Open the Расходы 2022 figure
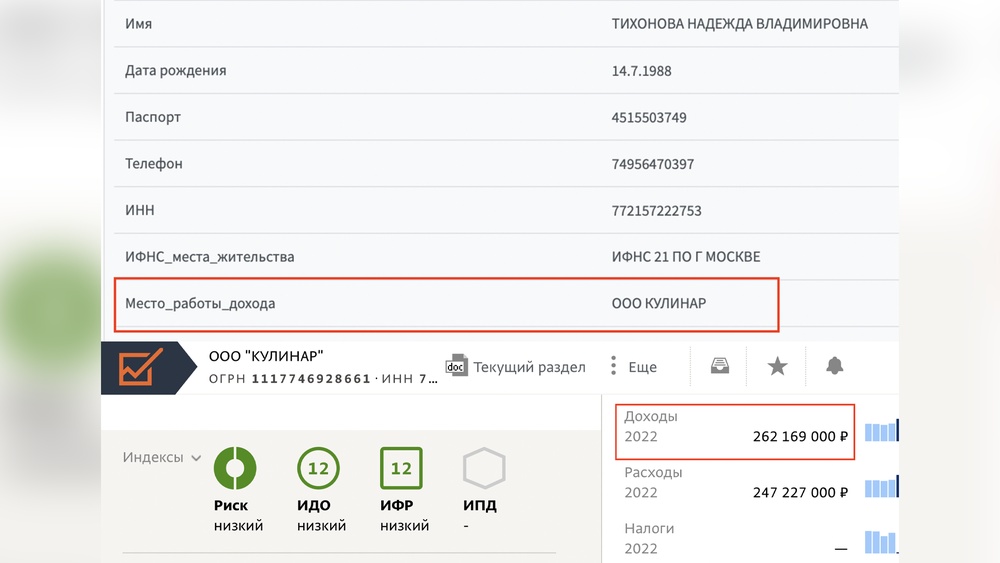This screenshot has height=563, width=1000. [x=736, y=483]
